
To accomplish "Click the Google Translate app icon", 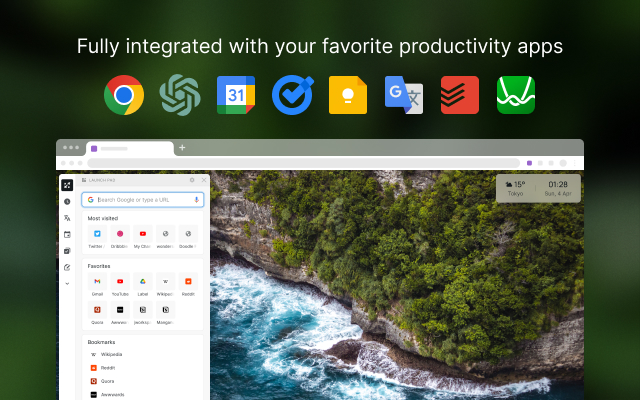I will [x=404, y=95].
